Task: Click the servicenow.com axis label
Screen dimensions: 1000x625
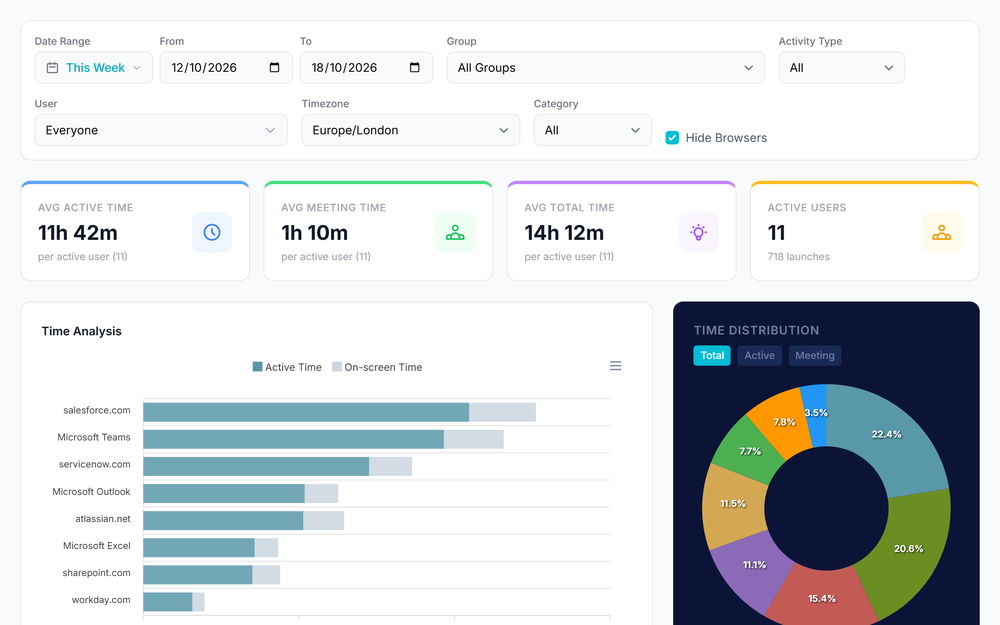Action: click(x=94, y=464)
